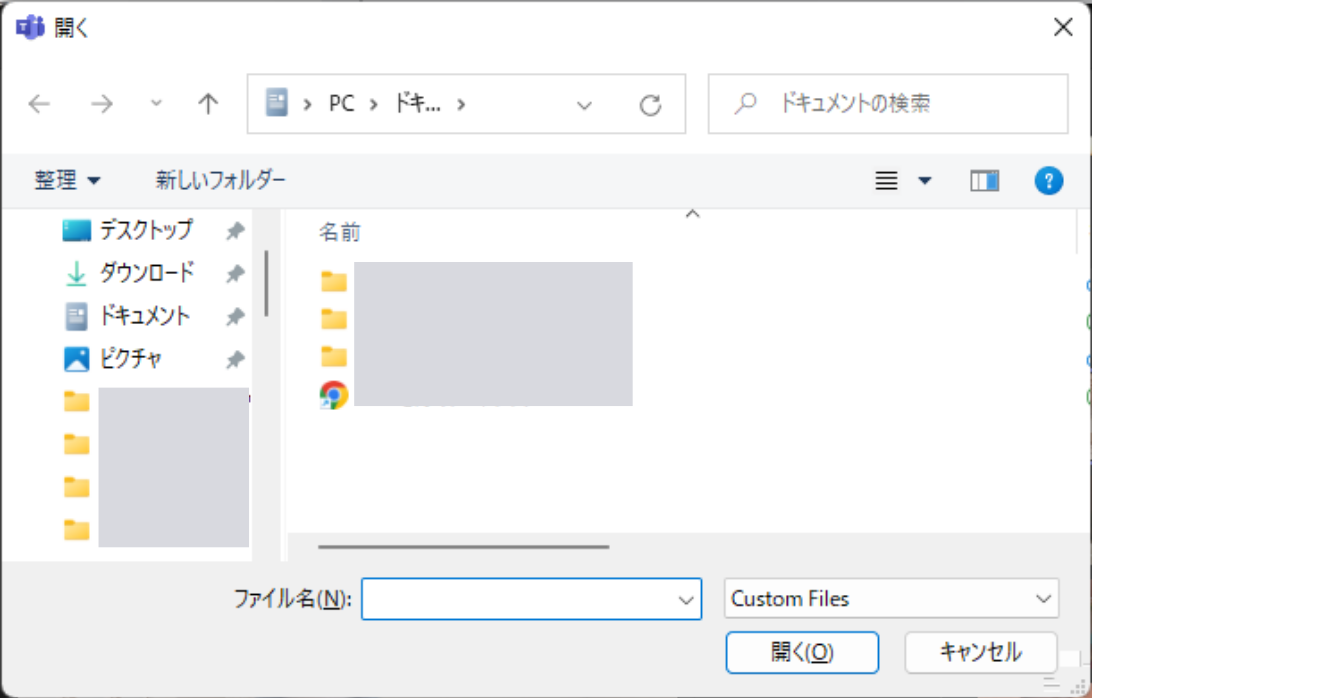Click the ドキュメントの検索 search box
Image resolution: width=1344 pixels, height=698 pixels.
tap(900, 104)
